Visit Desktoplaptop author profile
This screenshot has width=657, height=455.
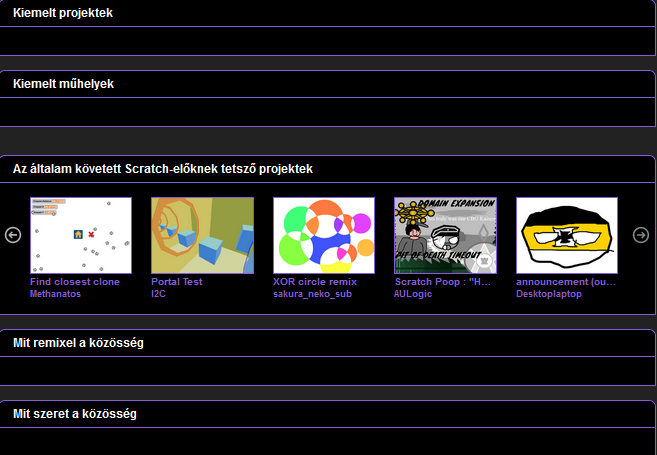(549, 294)
